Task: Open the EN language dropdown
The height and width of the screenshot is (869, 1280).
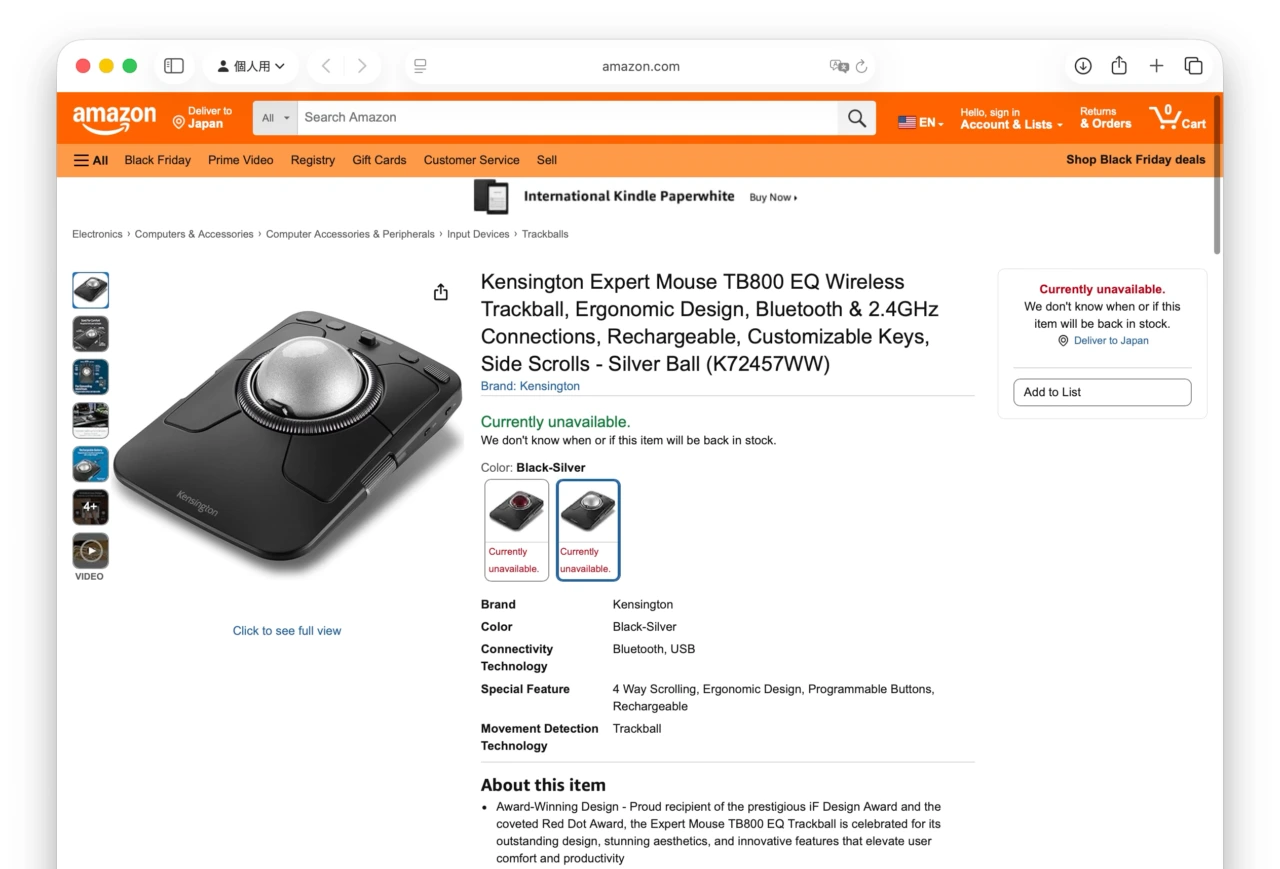Action: coord(919,122)
